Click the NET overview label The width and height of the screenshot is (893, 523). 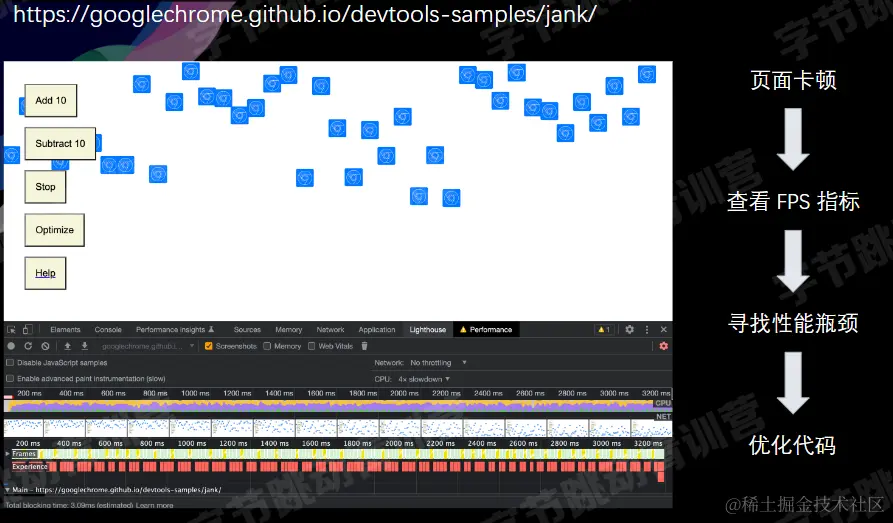tap(663, 416)
